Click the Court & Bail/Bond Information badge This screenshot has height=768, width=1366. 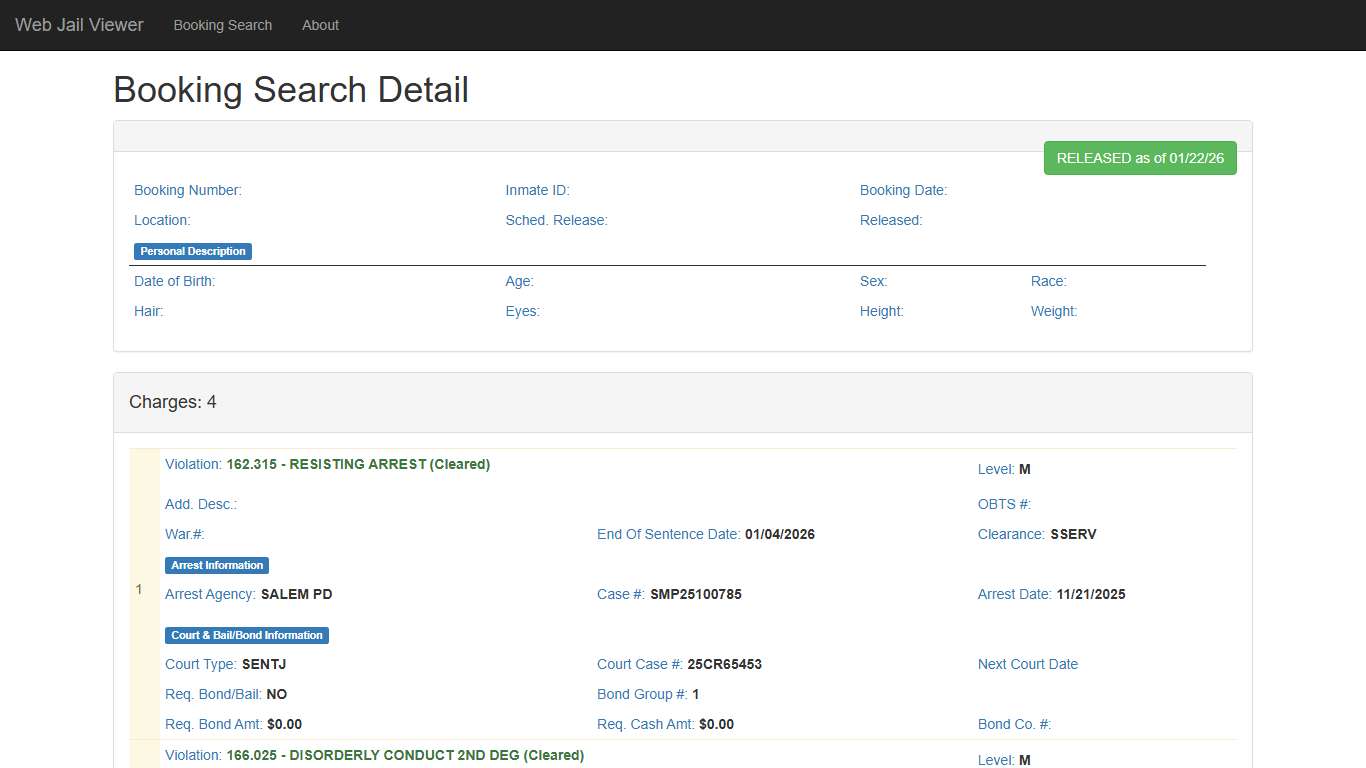(x=246, y=635)
